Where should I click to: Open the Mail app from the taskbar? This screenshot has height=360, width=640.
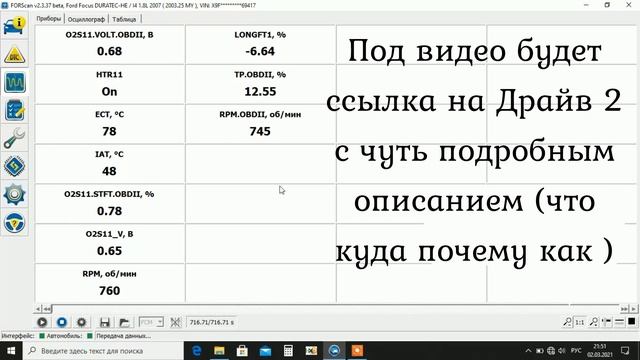pos(265,351)
